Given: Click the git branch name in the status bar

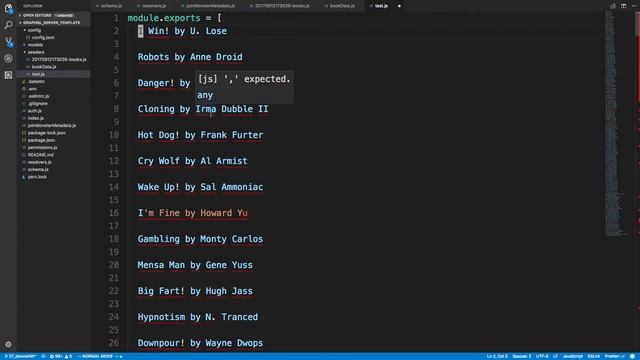Looking at the screenshot, I should coord(20,356).
